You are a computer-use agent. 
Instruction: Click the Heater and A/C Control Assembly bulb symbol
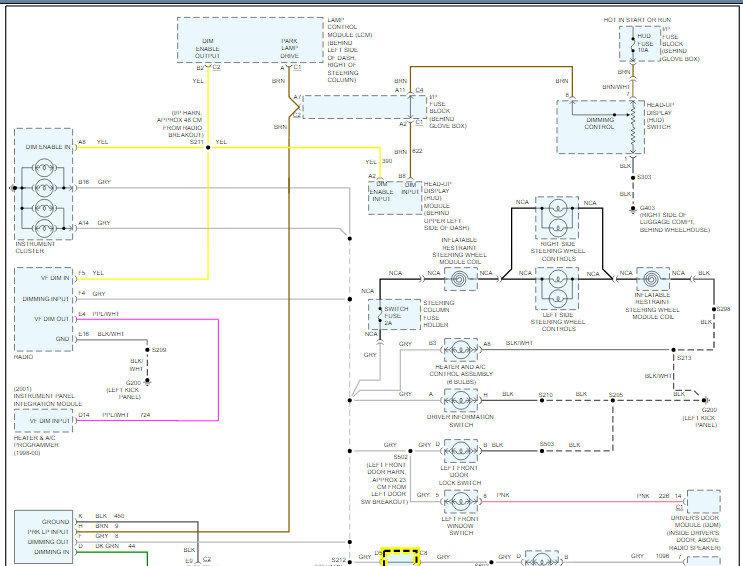[462, 351]
